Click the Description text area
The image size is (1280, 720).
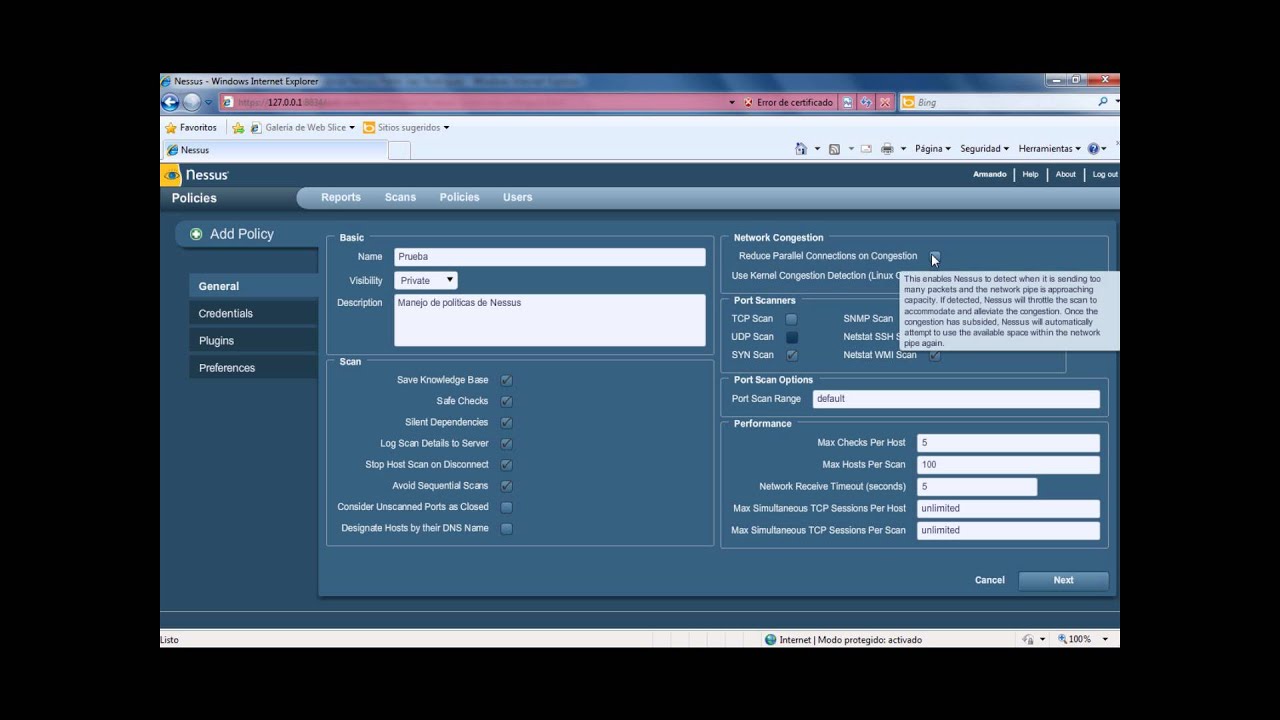point(550,320)
